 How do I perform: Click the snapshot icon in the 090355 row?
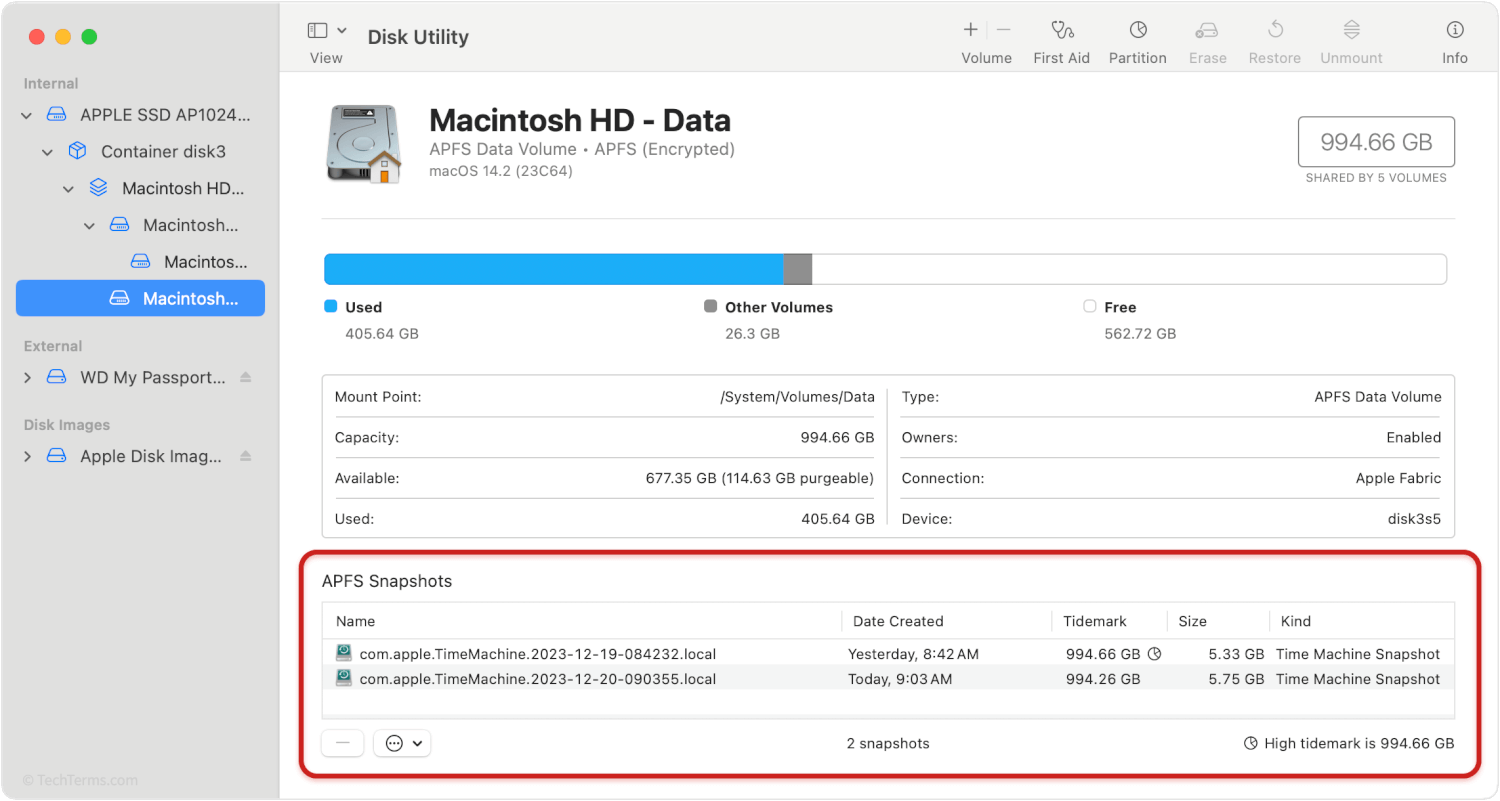344,679
